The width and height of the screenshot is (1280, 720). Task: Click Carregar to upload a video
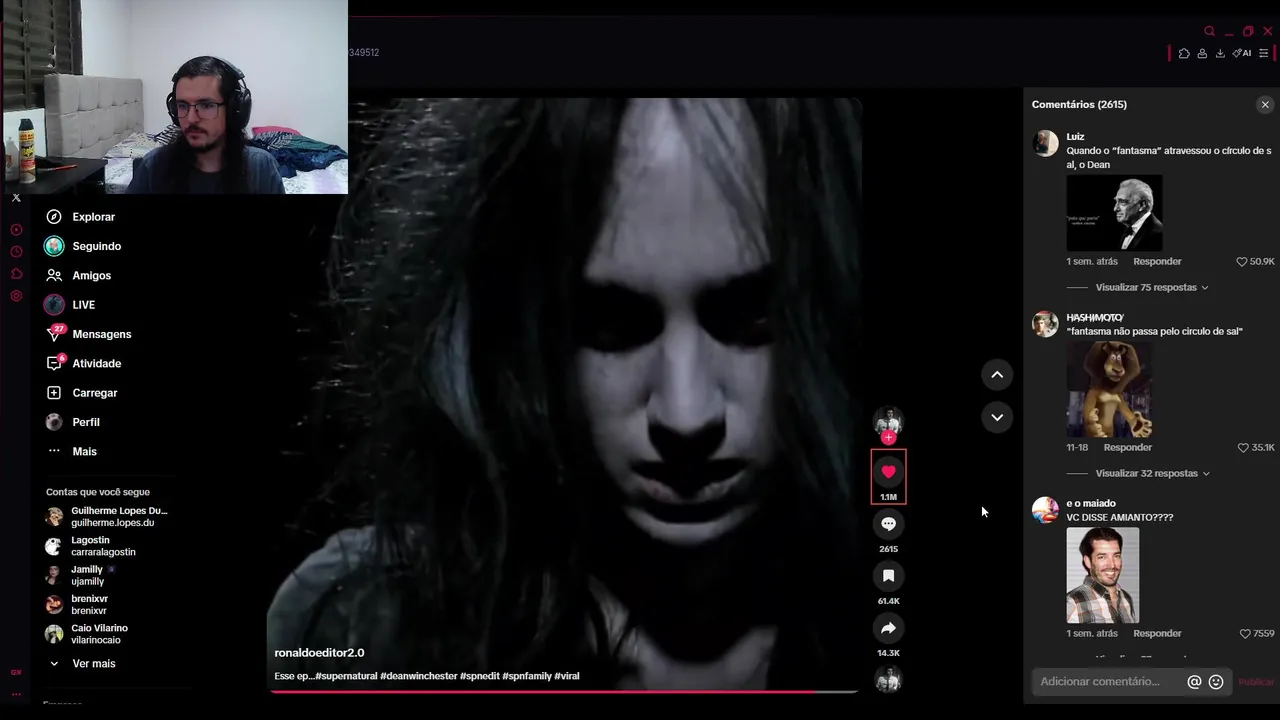pos(81,393)
